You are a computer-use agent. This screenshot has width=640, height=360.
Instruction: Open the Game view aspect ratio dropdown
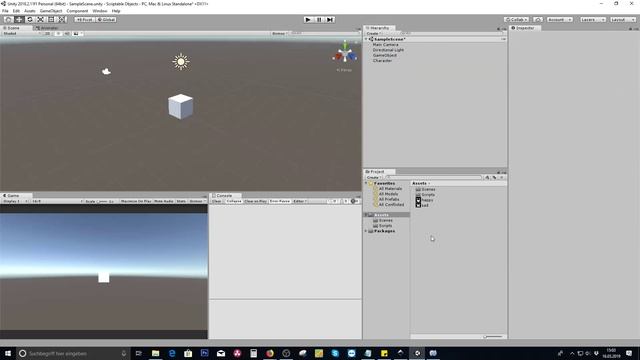57,201
